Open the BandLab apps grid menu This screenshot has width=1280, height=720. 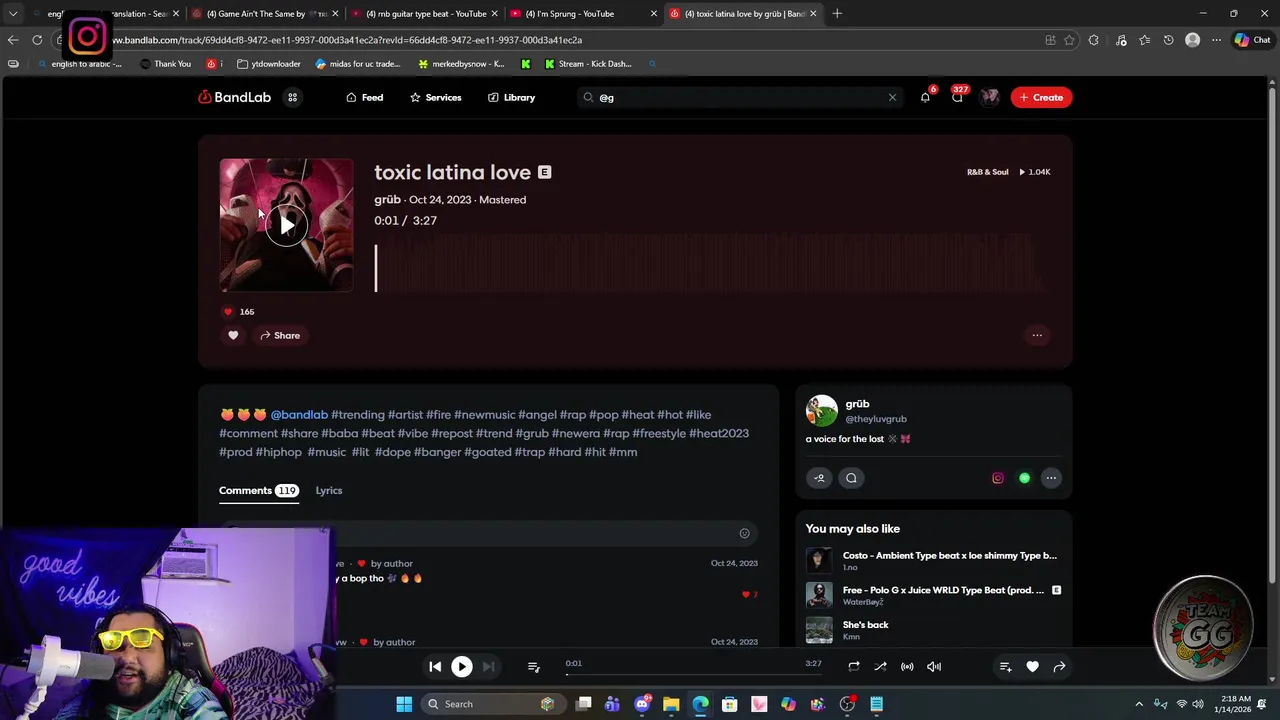(292, 97)
